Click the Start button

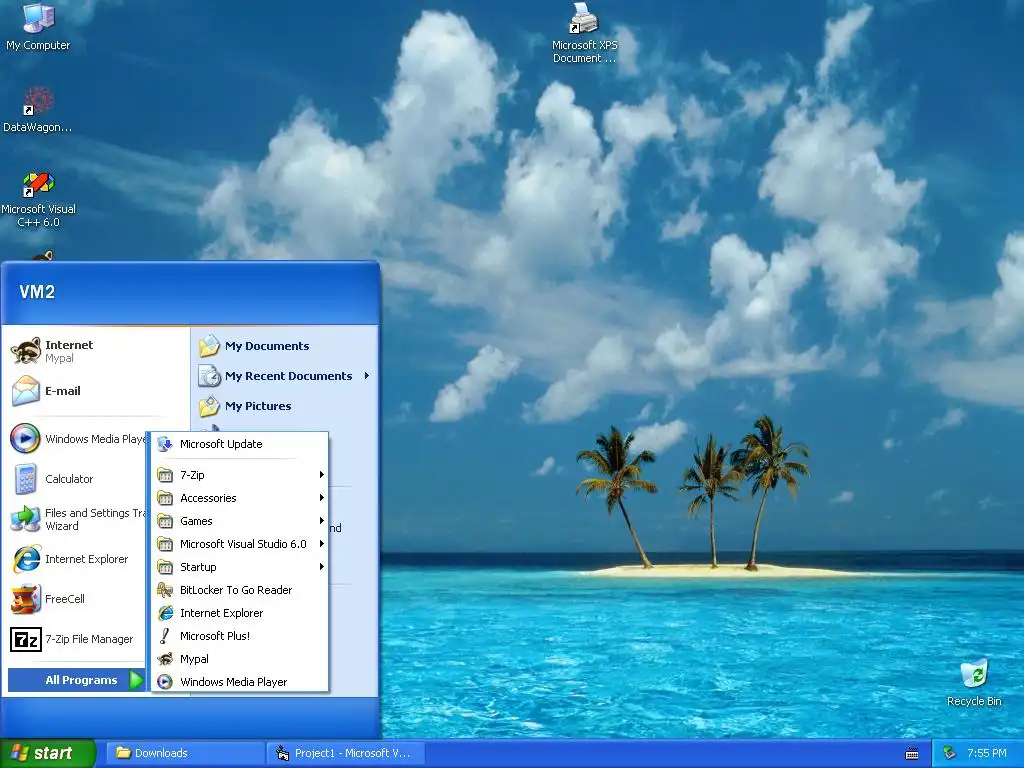click(48, 754)
